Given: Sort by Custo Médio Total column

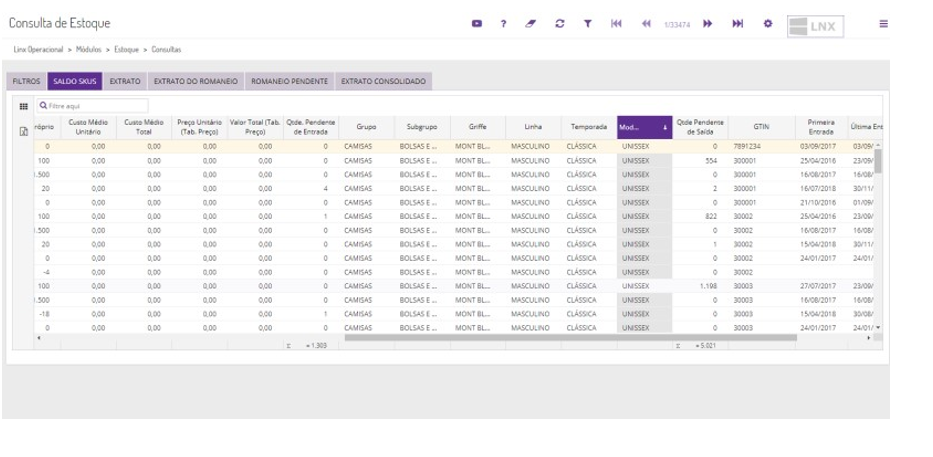Looking at the screenshot, I should coord(144,127).
